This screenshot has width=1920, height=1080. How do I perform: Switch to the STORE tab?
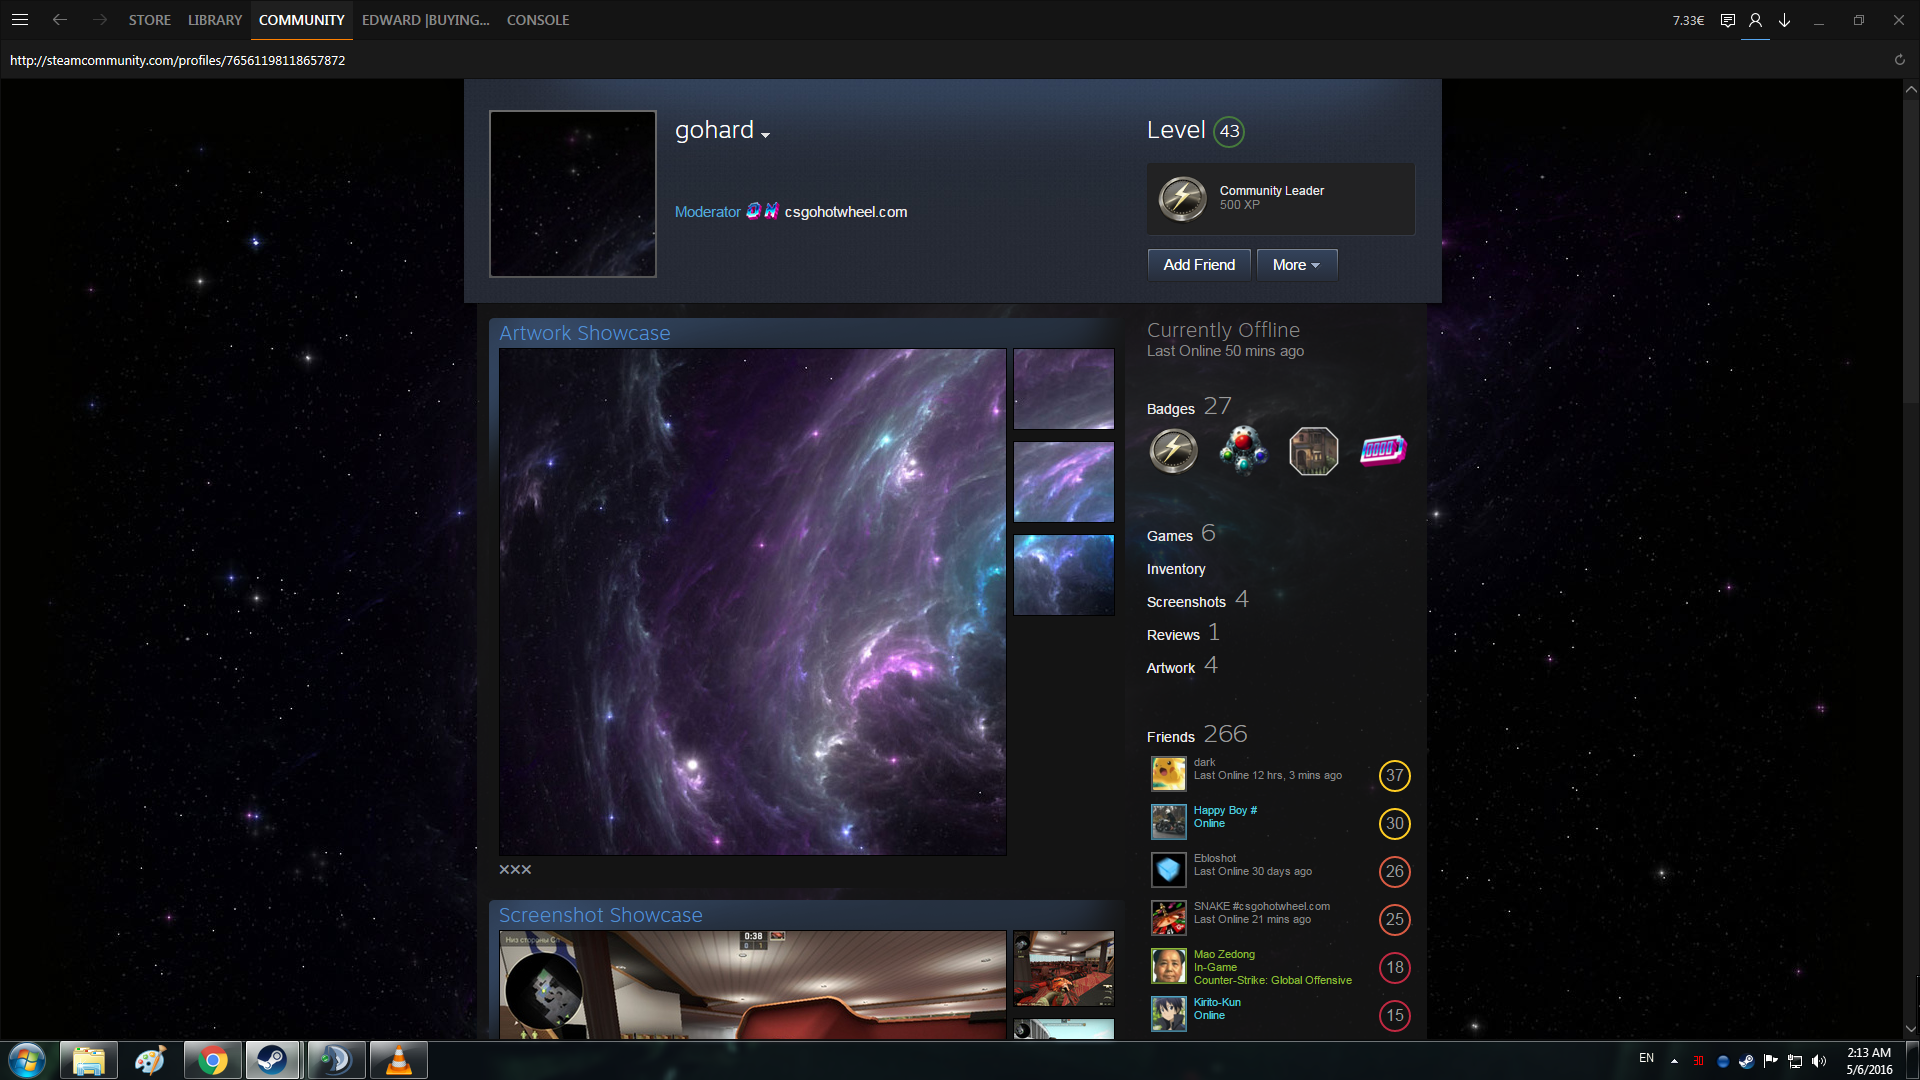(149, 20)
